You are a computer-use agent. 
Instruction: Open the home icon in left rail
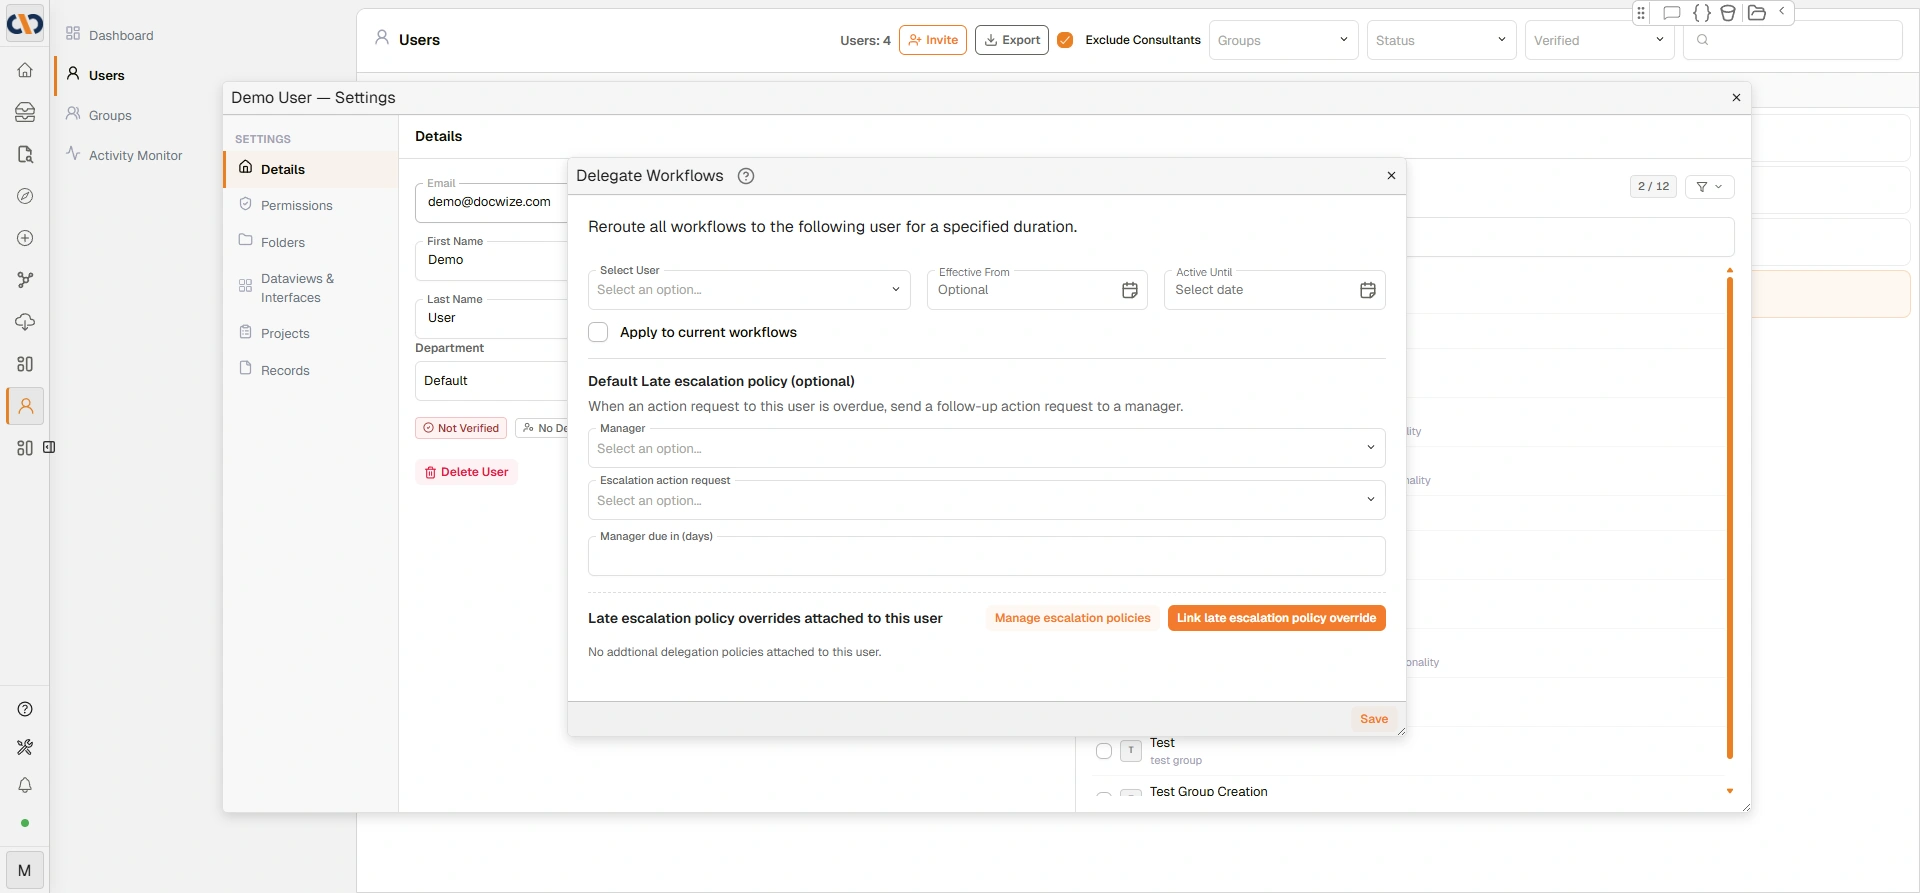pyautogui.click(x=25, y=70)
